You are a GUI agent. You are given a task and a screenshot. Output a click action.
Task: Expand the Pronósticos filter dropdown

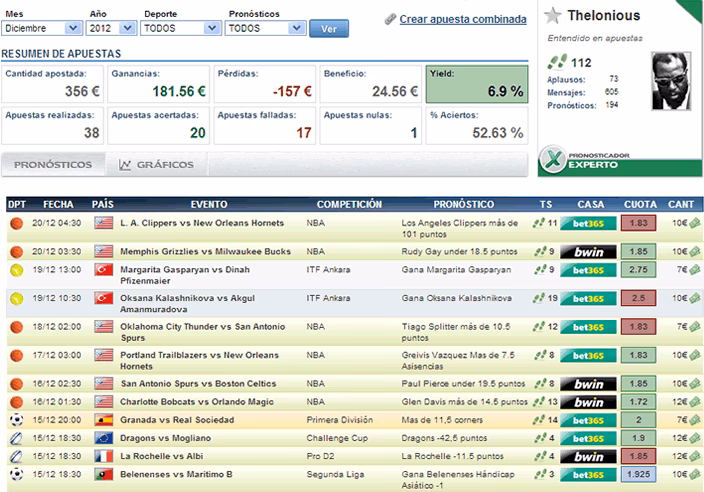click(x=263, y=28)
